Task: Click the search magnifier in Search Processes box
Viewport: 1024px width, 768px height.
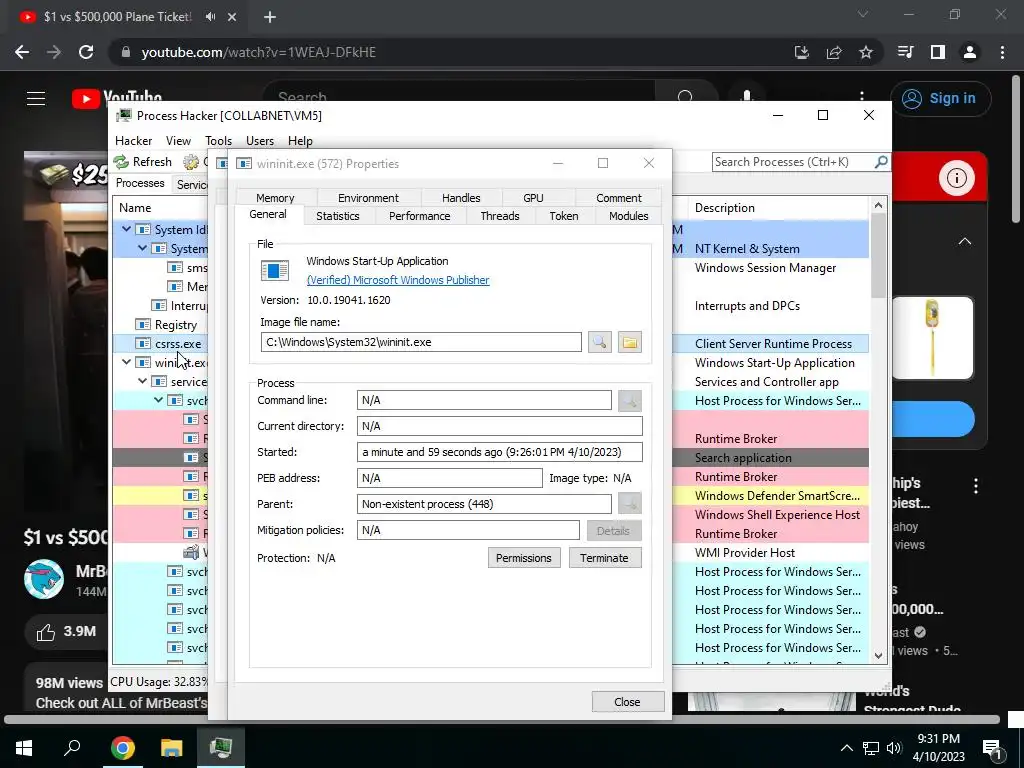Action: pos(880,161)
